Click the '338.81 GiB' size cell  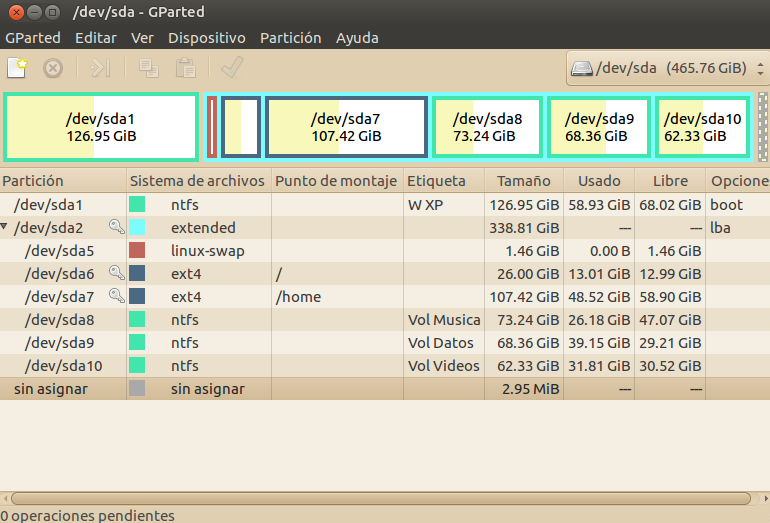pyautogui.click(x=524, y=228)
